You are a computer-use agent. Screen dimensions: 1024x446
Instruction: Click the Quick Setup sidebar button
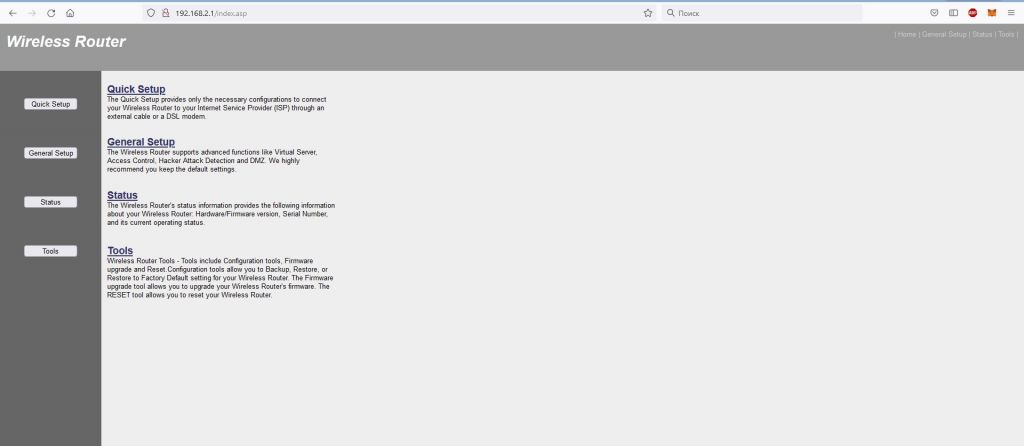point(50,104)
